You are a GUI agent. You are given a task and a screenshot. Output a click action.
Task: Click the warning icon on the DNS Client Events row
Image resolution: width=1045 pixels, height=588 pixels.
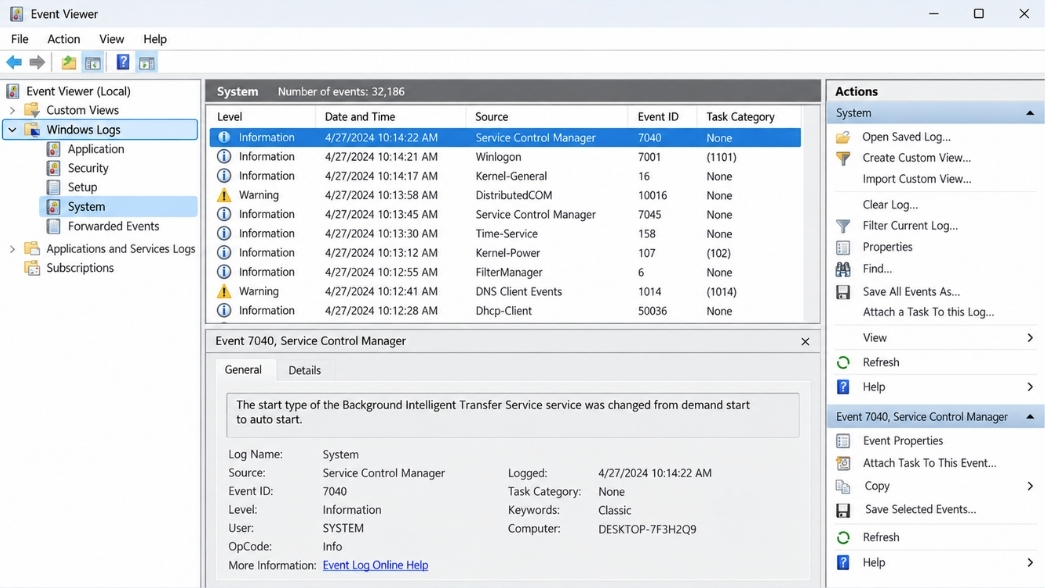tap(225, 291)
